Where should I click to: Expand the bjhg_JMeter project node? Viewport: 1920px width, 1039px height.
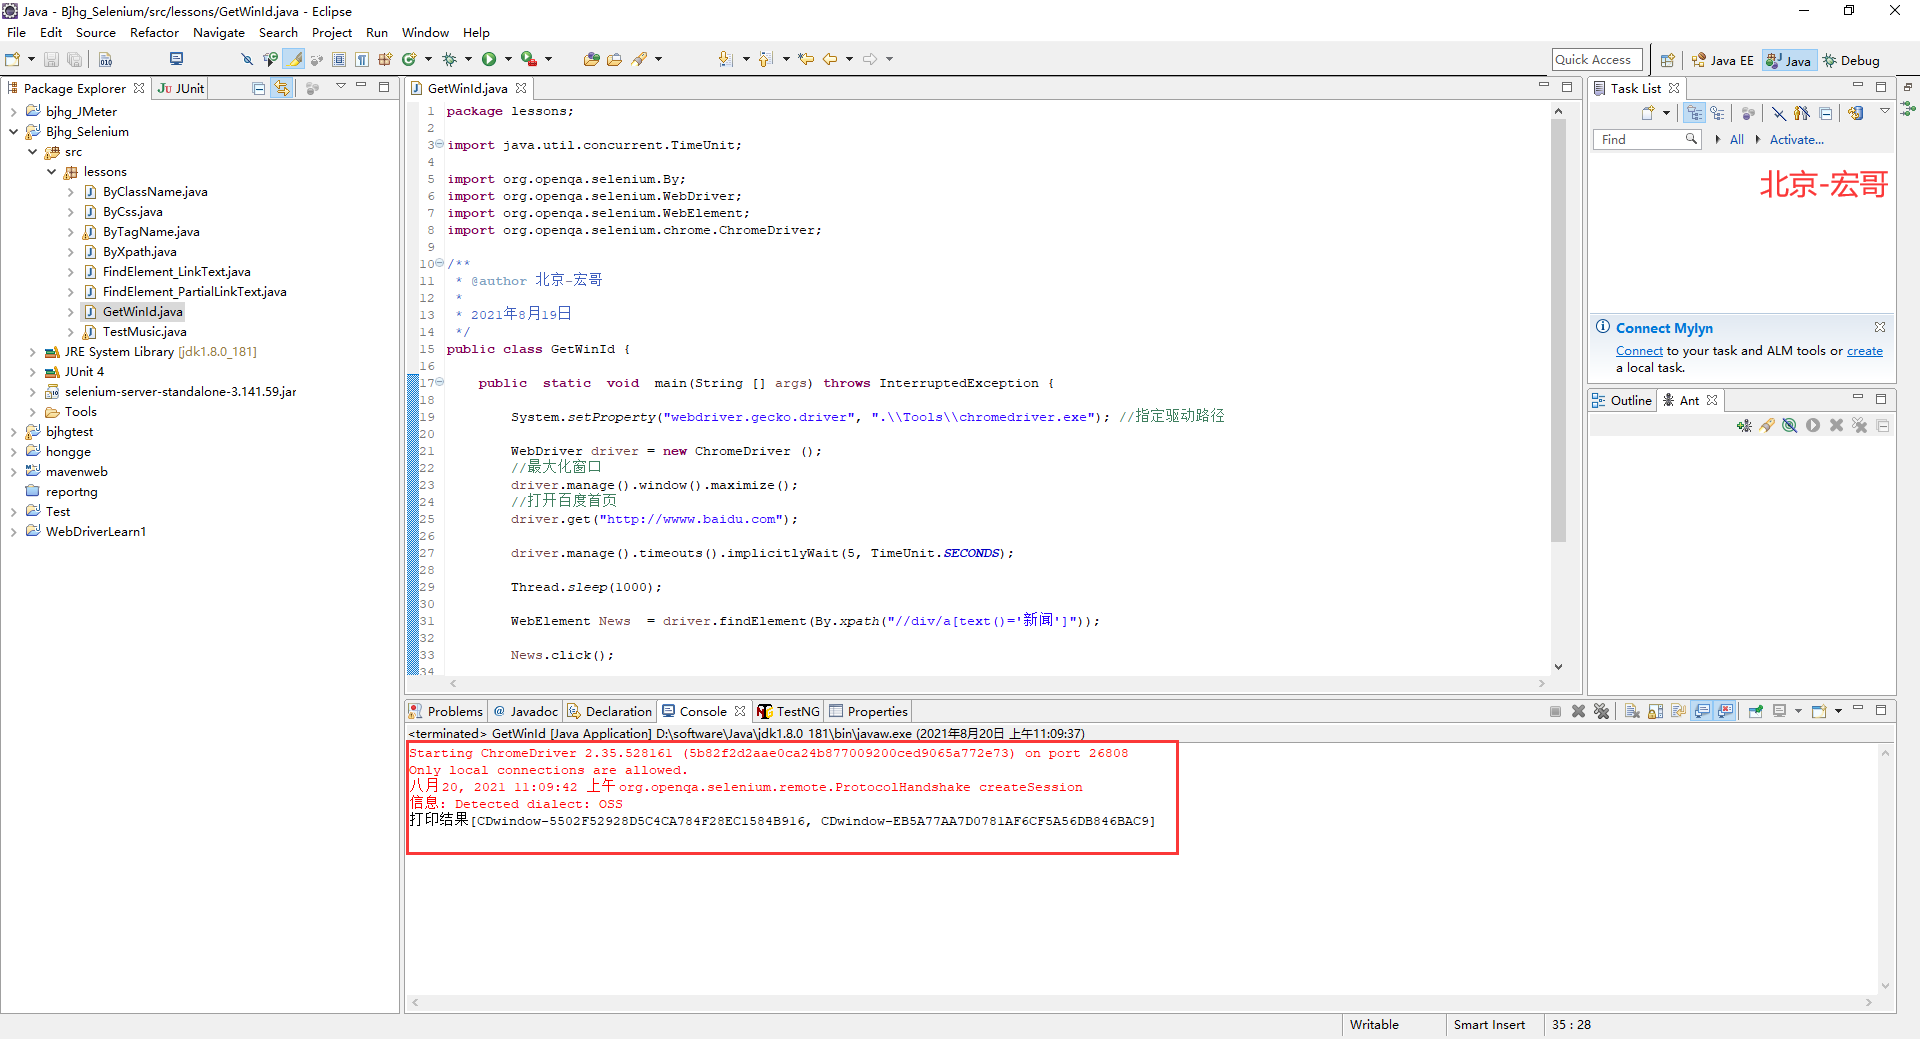click(x=13, y=112)
